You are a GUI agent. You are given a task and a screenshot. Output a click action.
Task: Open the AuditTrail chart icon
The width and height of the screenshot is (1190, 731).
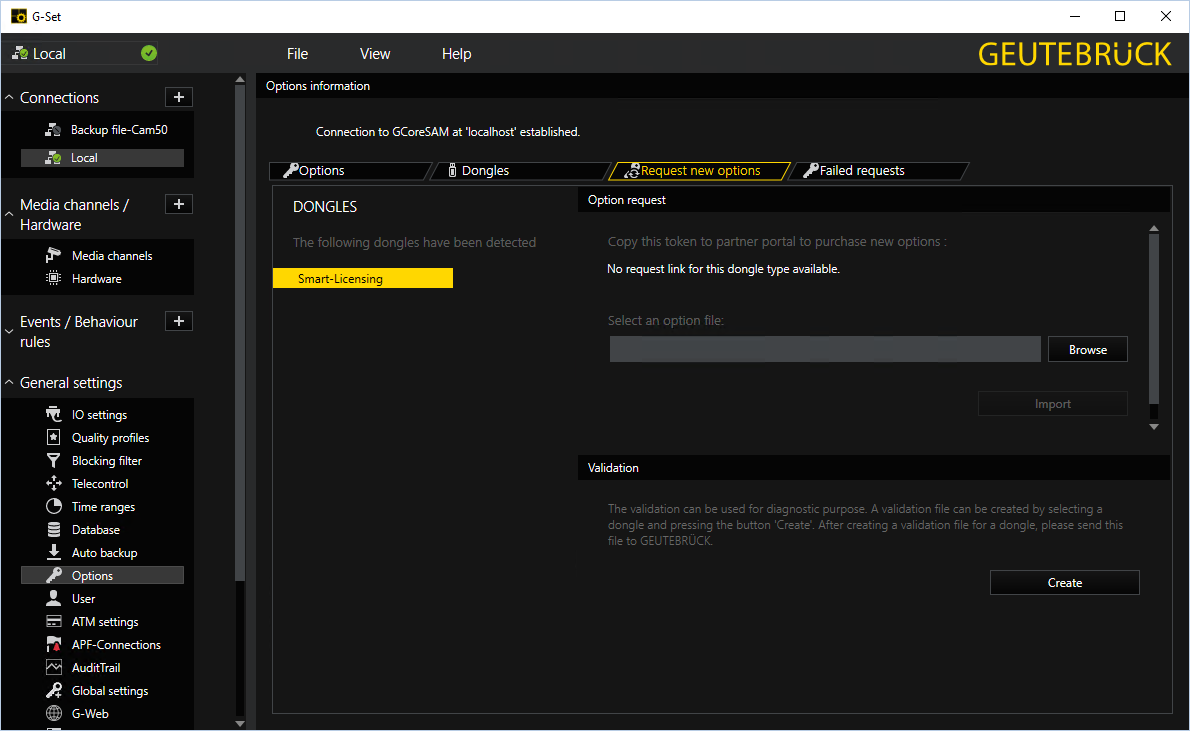click(x=54, y=668)
